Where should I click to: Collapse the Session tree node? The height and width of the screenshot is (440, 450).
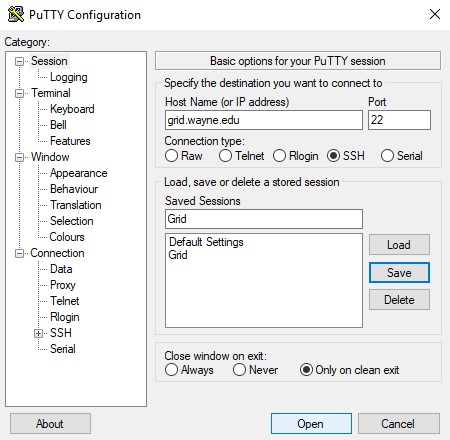(x=20, y=61)
